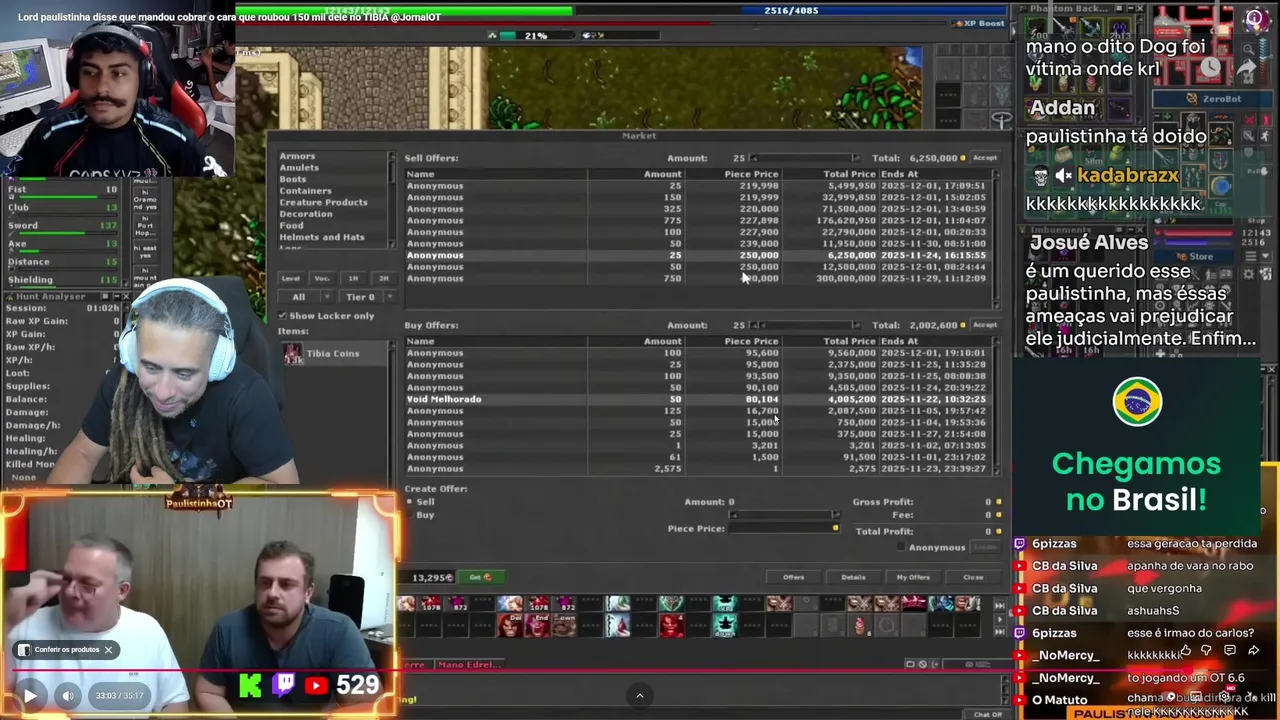Play the paused video

pos(30,695)
